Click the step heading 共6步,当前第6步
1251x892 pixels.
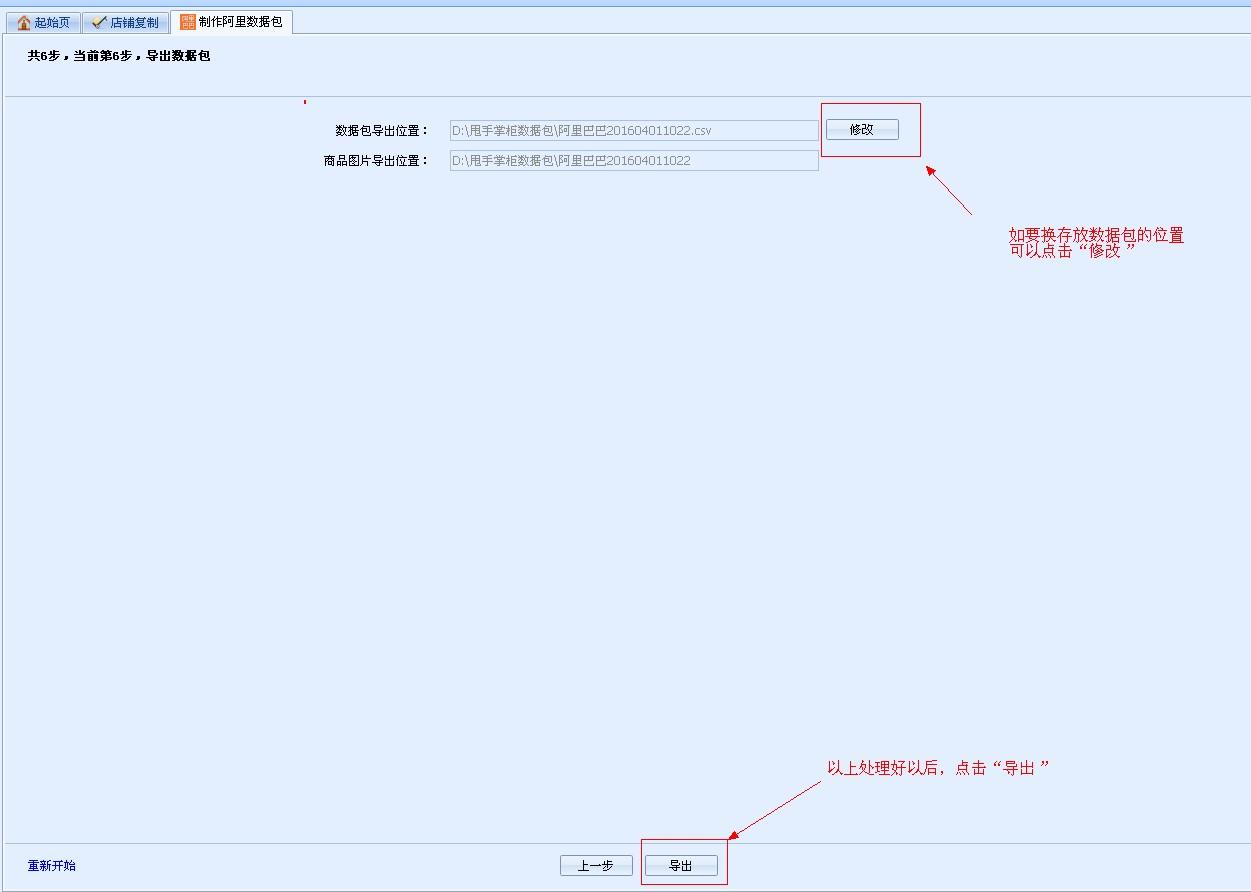[x=119, y=56]
